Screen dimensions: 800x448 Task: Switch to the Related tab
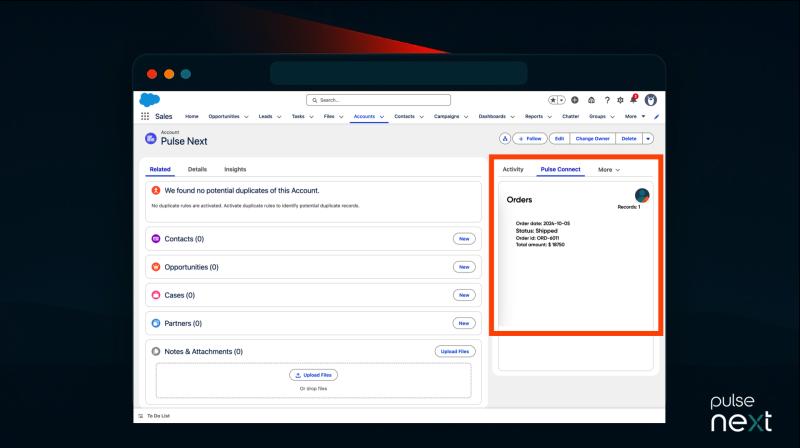click(x=160, y=169)
